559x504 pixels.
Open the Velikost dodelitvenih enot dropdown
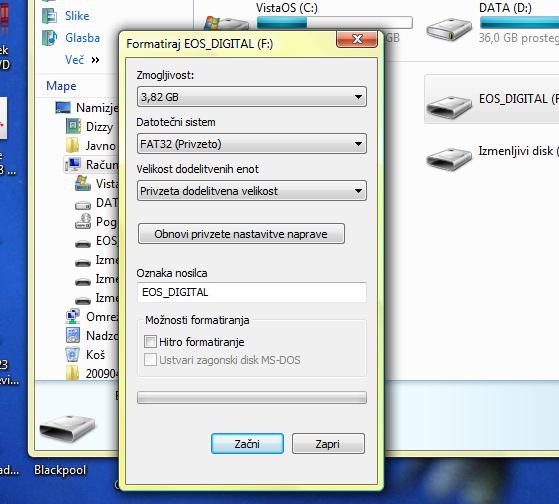tap(252, 191)
